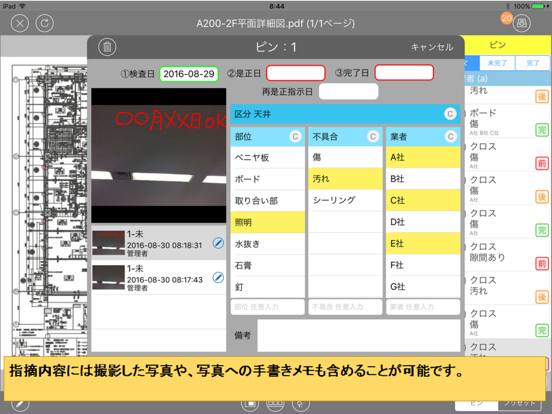Toggle F社 in 業者 list
Viewport: 552px width, 414px height.
click(423, 265)
